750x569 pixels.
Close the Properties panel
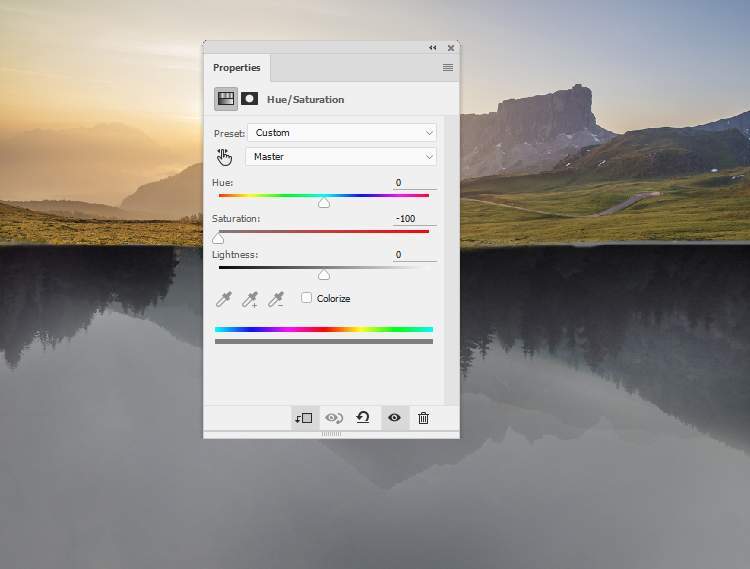click(x=451, y=48)
